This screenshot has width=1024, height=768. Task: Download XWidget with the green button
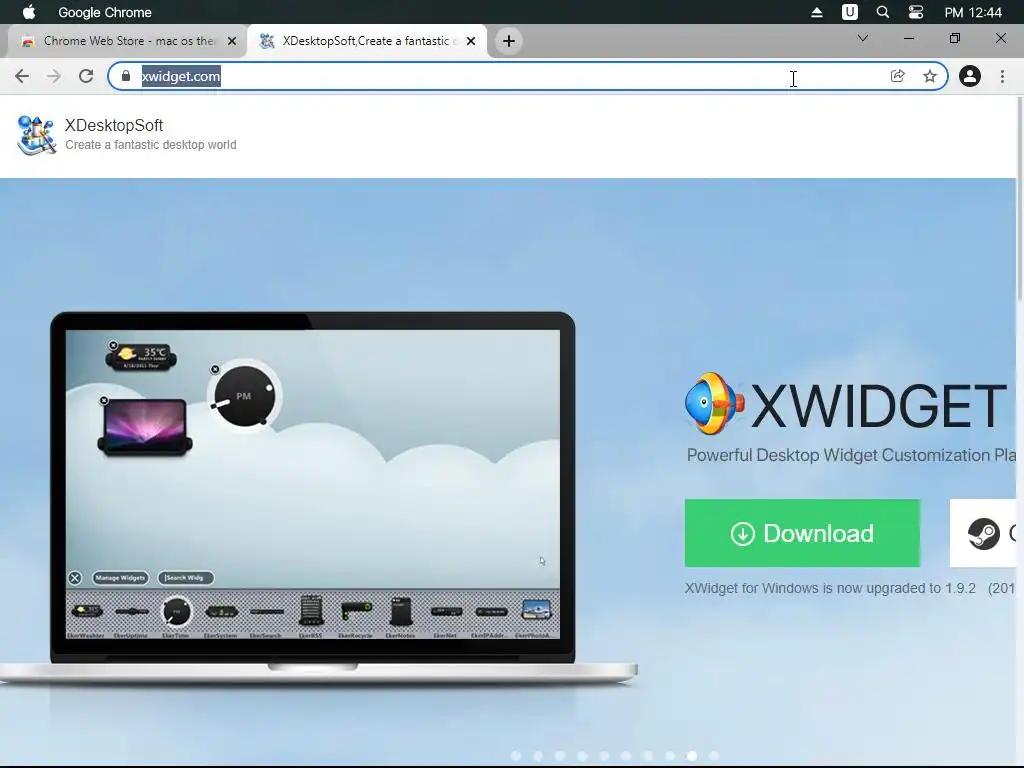click(x=803, y=534)
